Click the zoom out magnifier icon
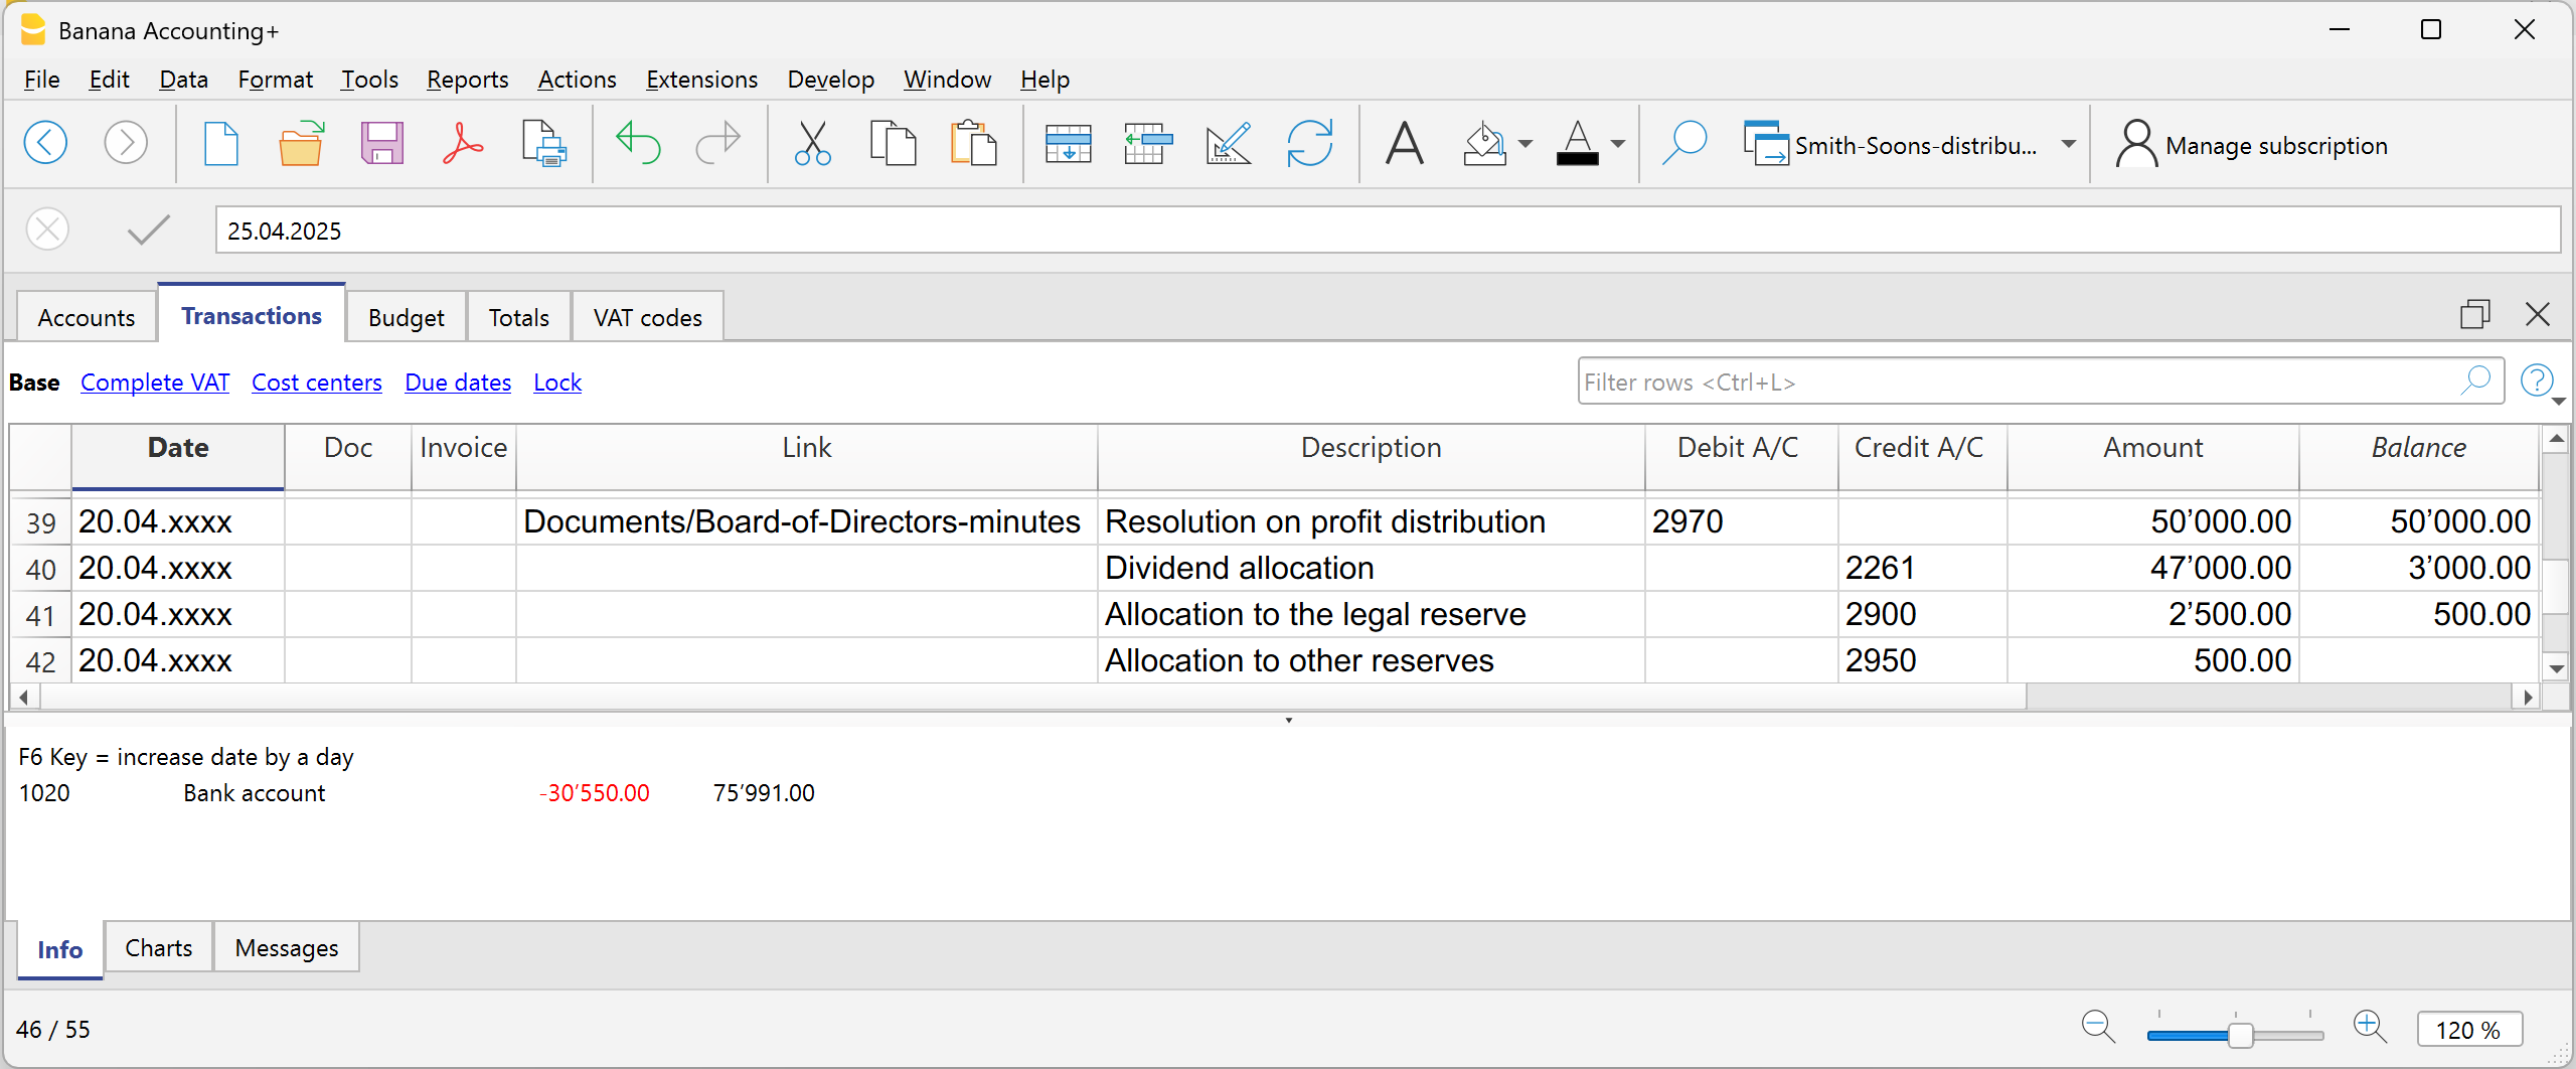2576x1069 pixels. pyautogui.click(x=2099, y=1027)
